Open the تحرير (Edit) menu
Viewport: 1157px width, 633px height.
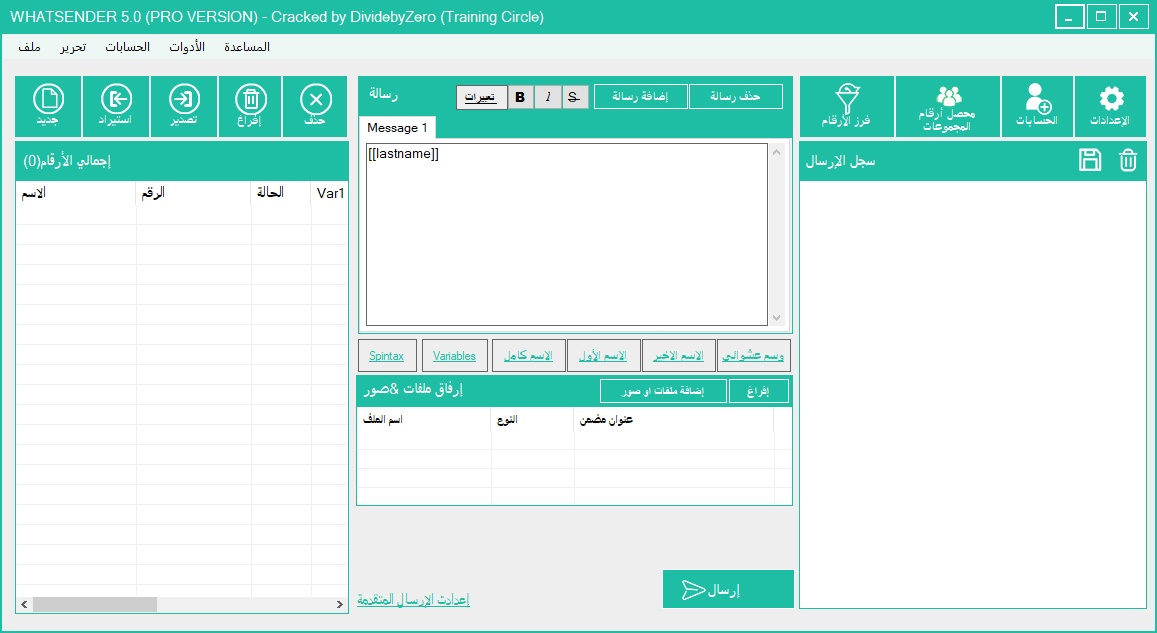tap(73, 46)
